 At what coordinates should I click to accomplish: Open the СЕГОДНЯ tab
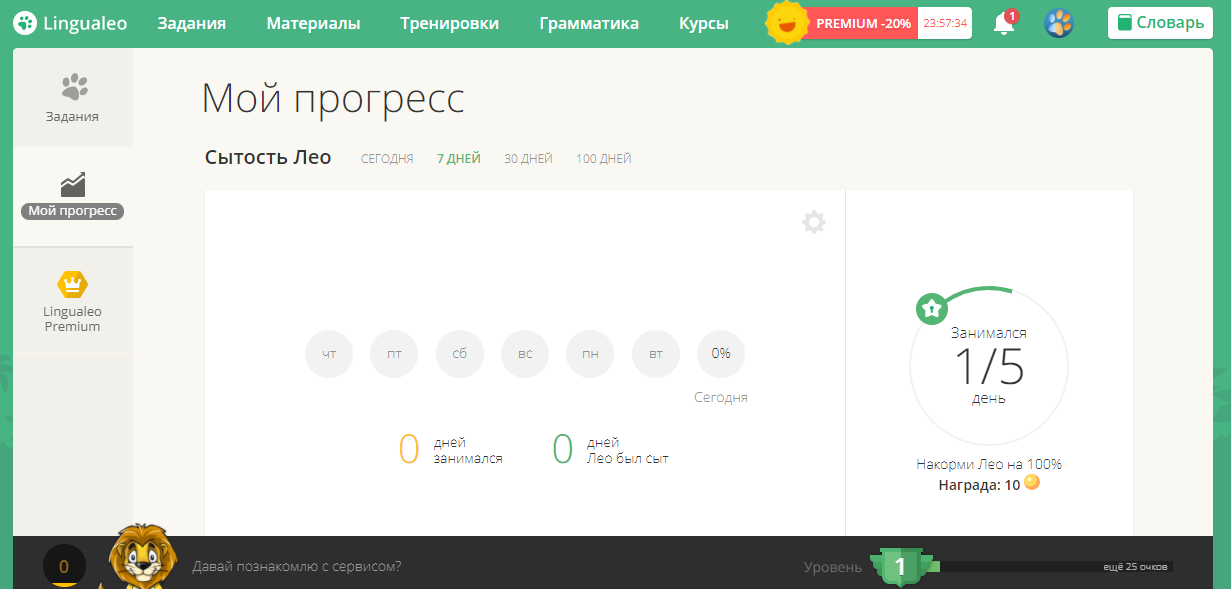386,158
